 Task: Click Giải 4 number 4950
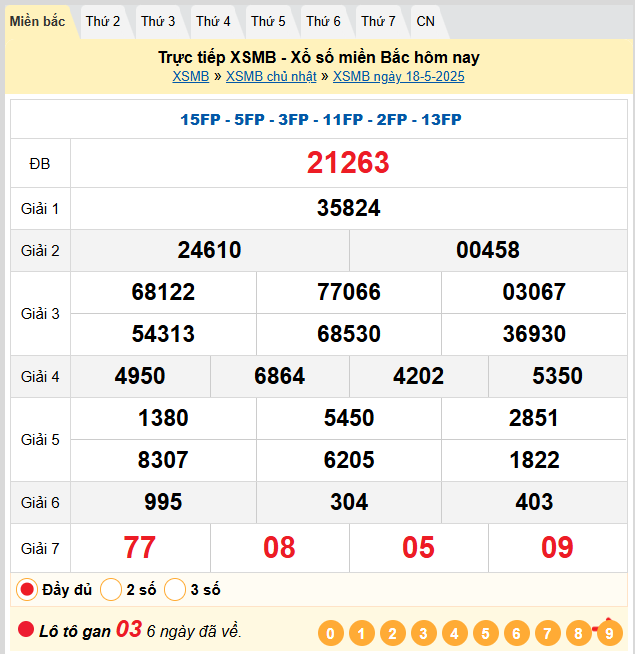click(x=140, y=376)
